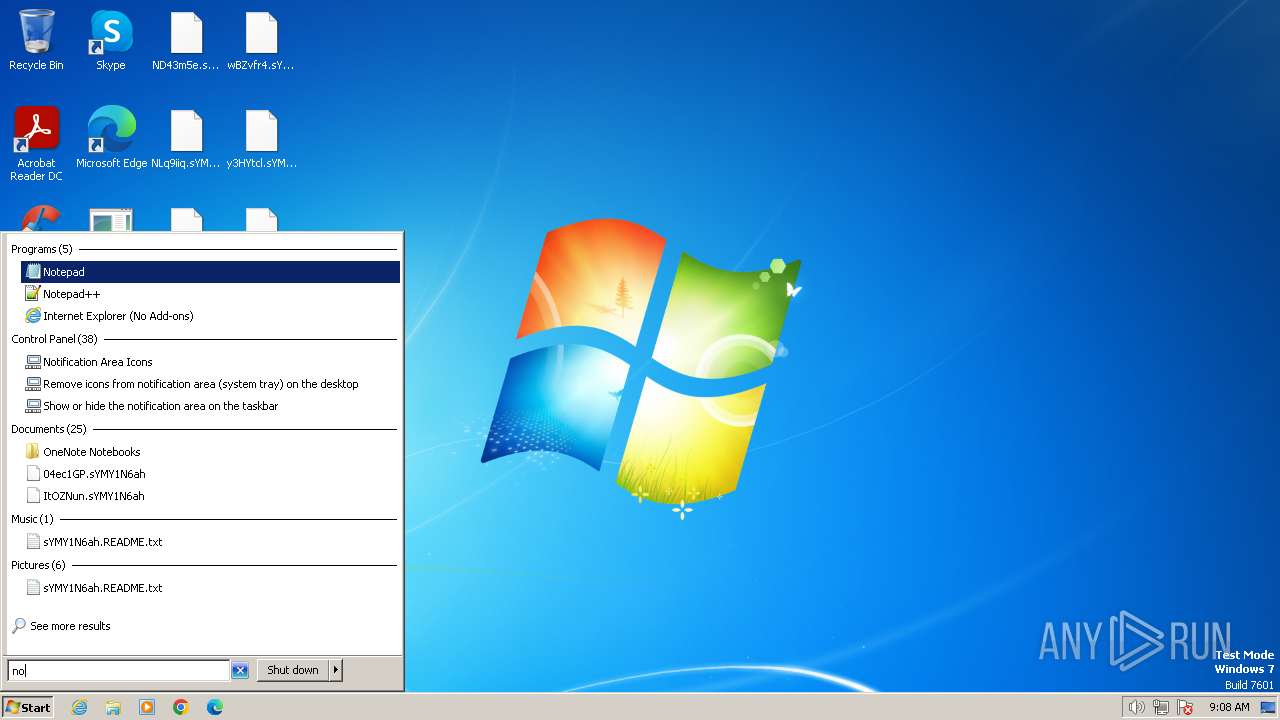Open Action Center flag tray icon
Viewport: 1280px width, 720px height.
click(x=1186, y=707)
